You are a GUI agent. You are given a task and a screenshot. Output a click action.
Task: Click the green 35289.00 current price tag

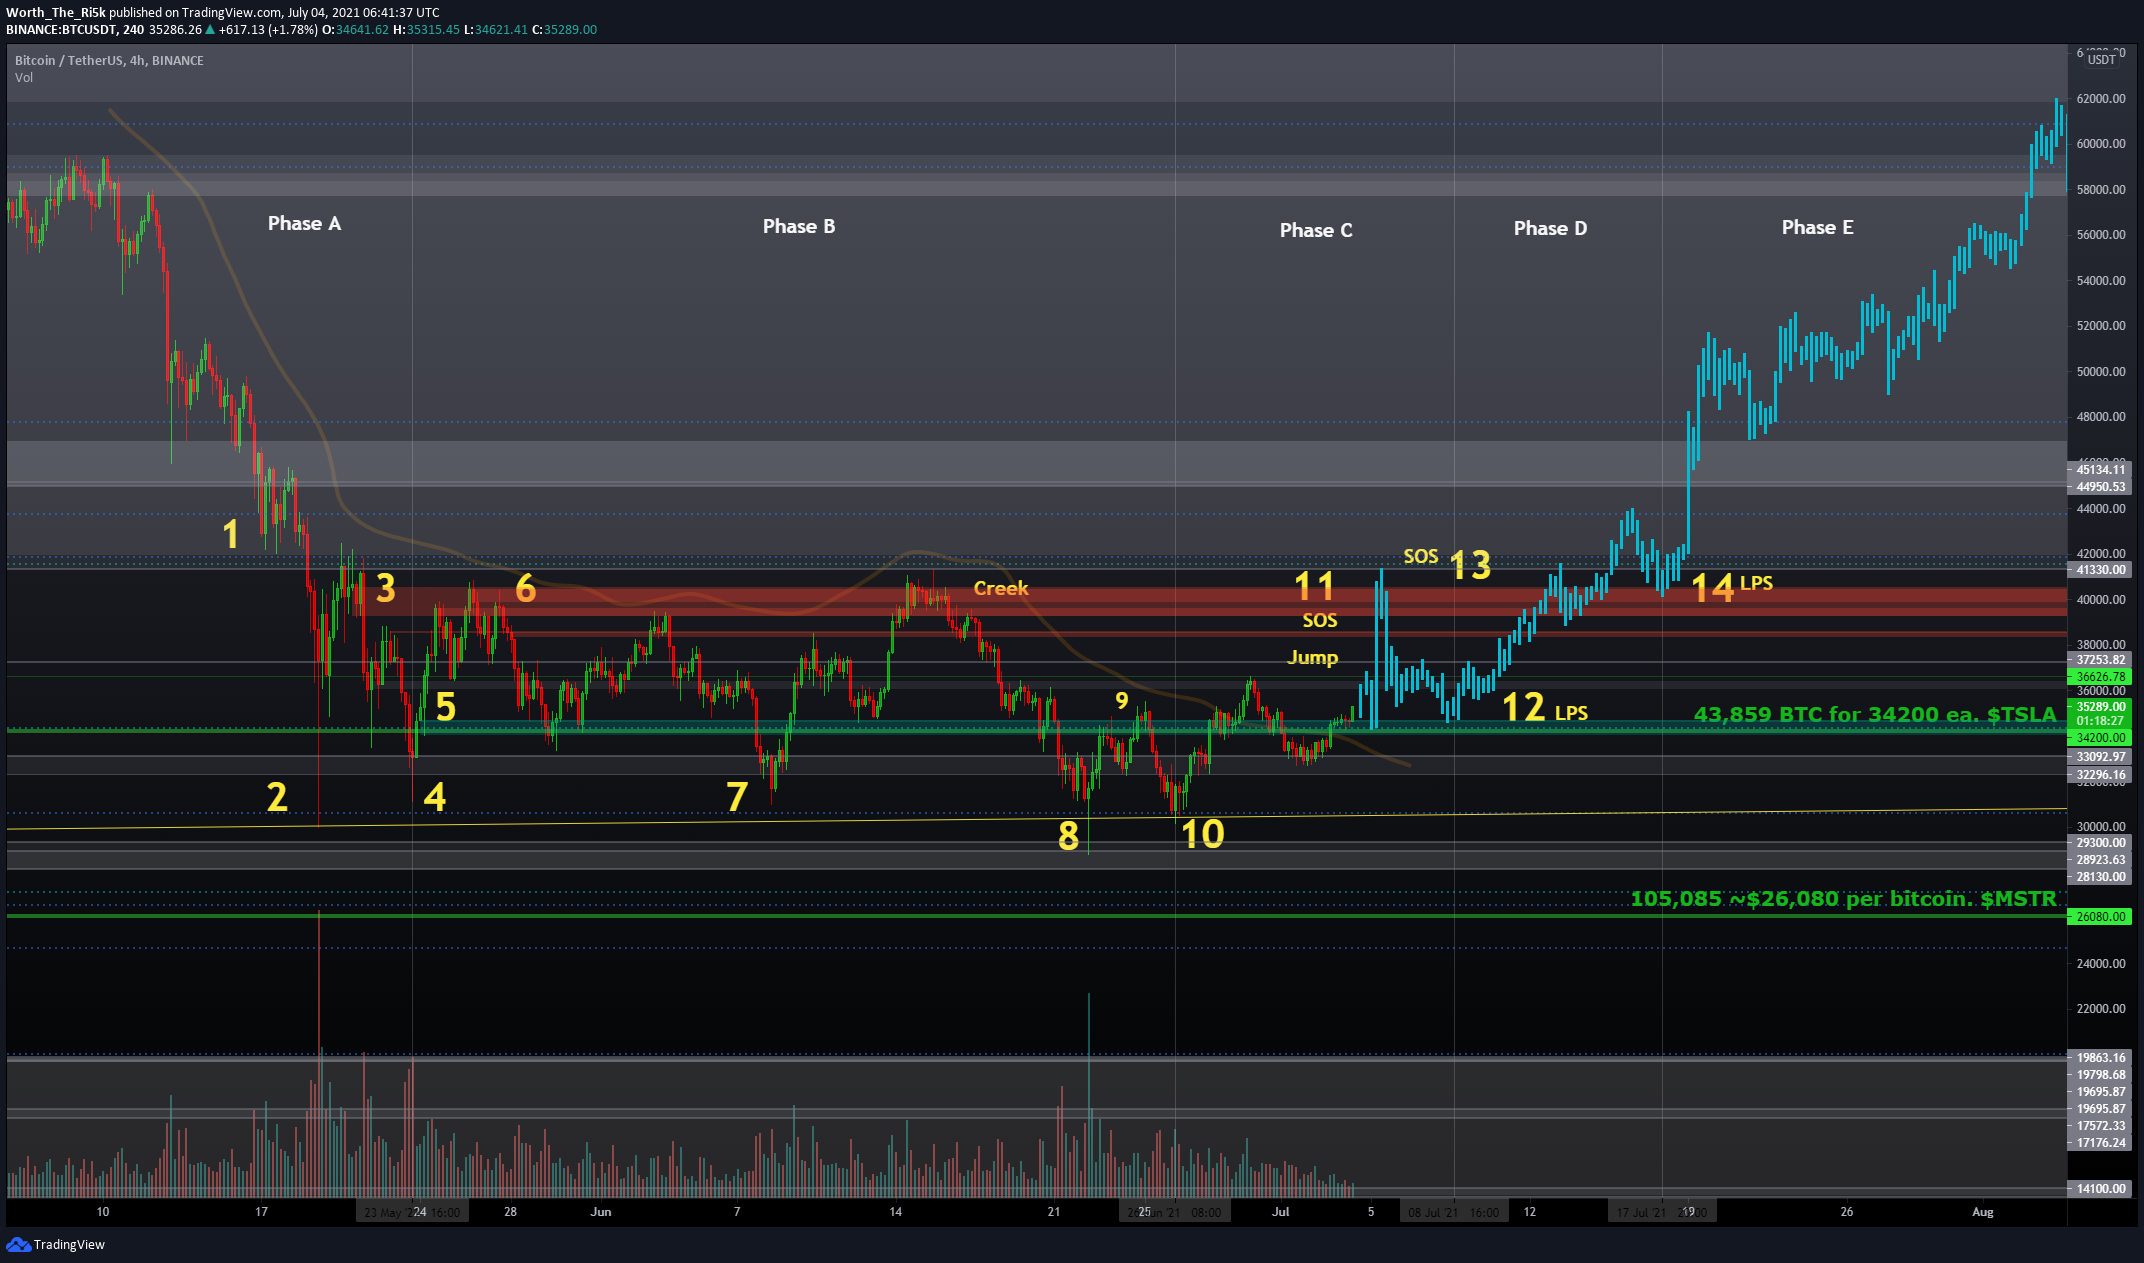(x=2099, y=706)
